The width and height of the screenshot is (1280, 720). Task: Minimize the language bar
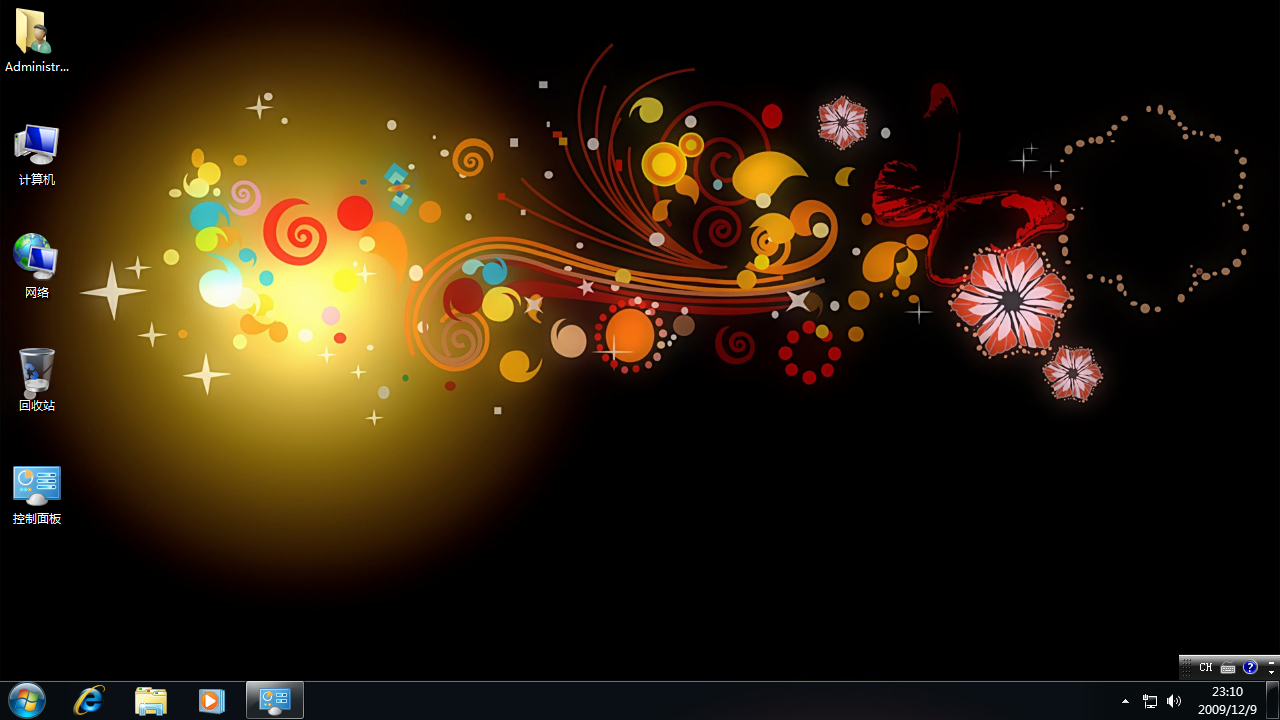point(1271,663)
